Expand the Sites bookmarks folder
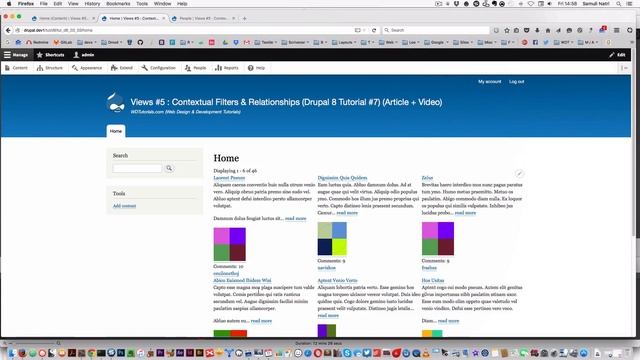This screenshot has width=640, height=360. [463, 42]
